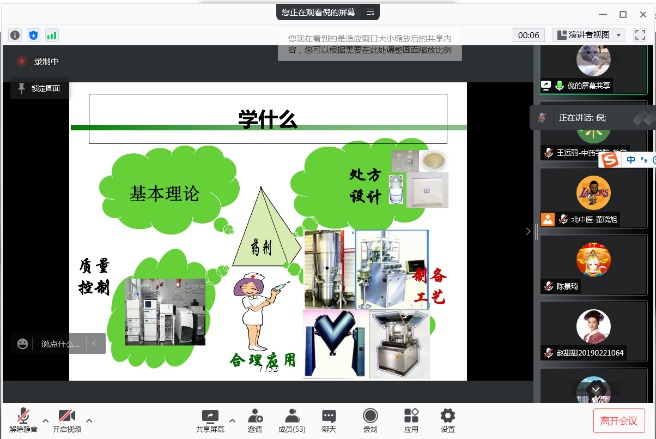Unmute the microphone in the bottom toolbar
656x439 pixels.
coord(22,417)
